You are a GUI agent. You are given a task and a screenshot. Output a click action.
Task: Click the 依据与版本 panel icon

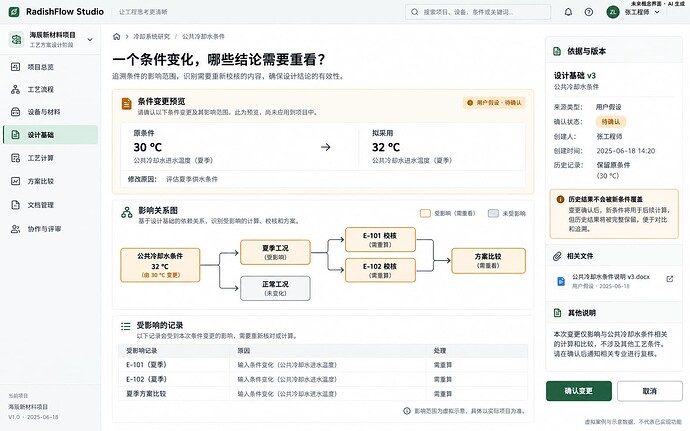[557, 52]
